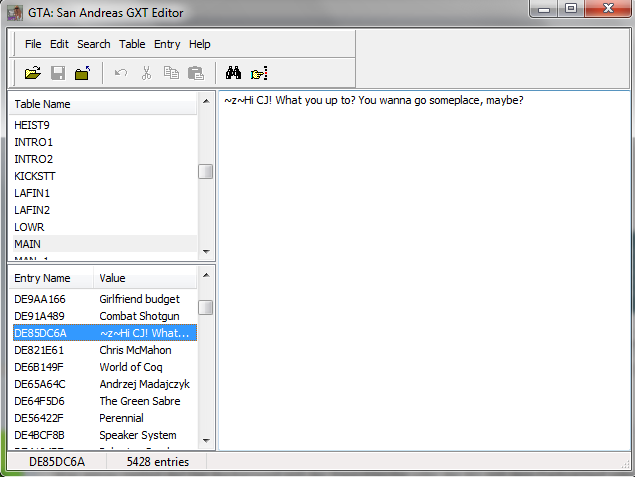This screenshot has height=477, width=635.
Task: Click the Copy pages icon
Action: [x=171, y=73]
